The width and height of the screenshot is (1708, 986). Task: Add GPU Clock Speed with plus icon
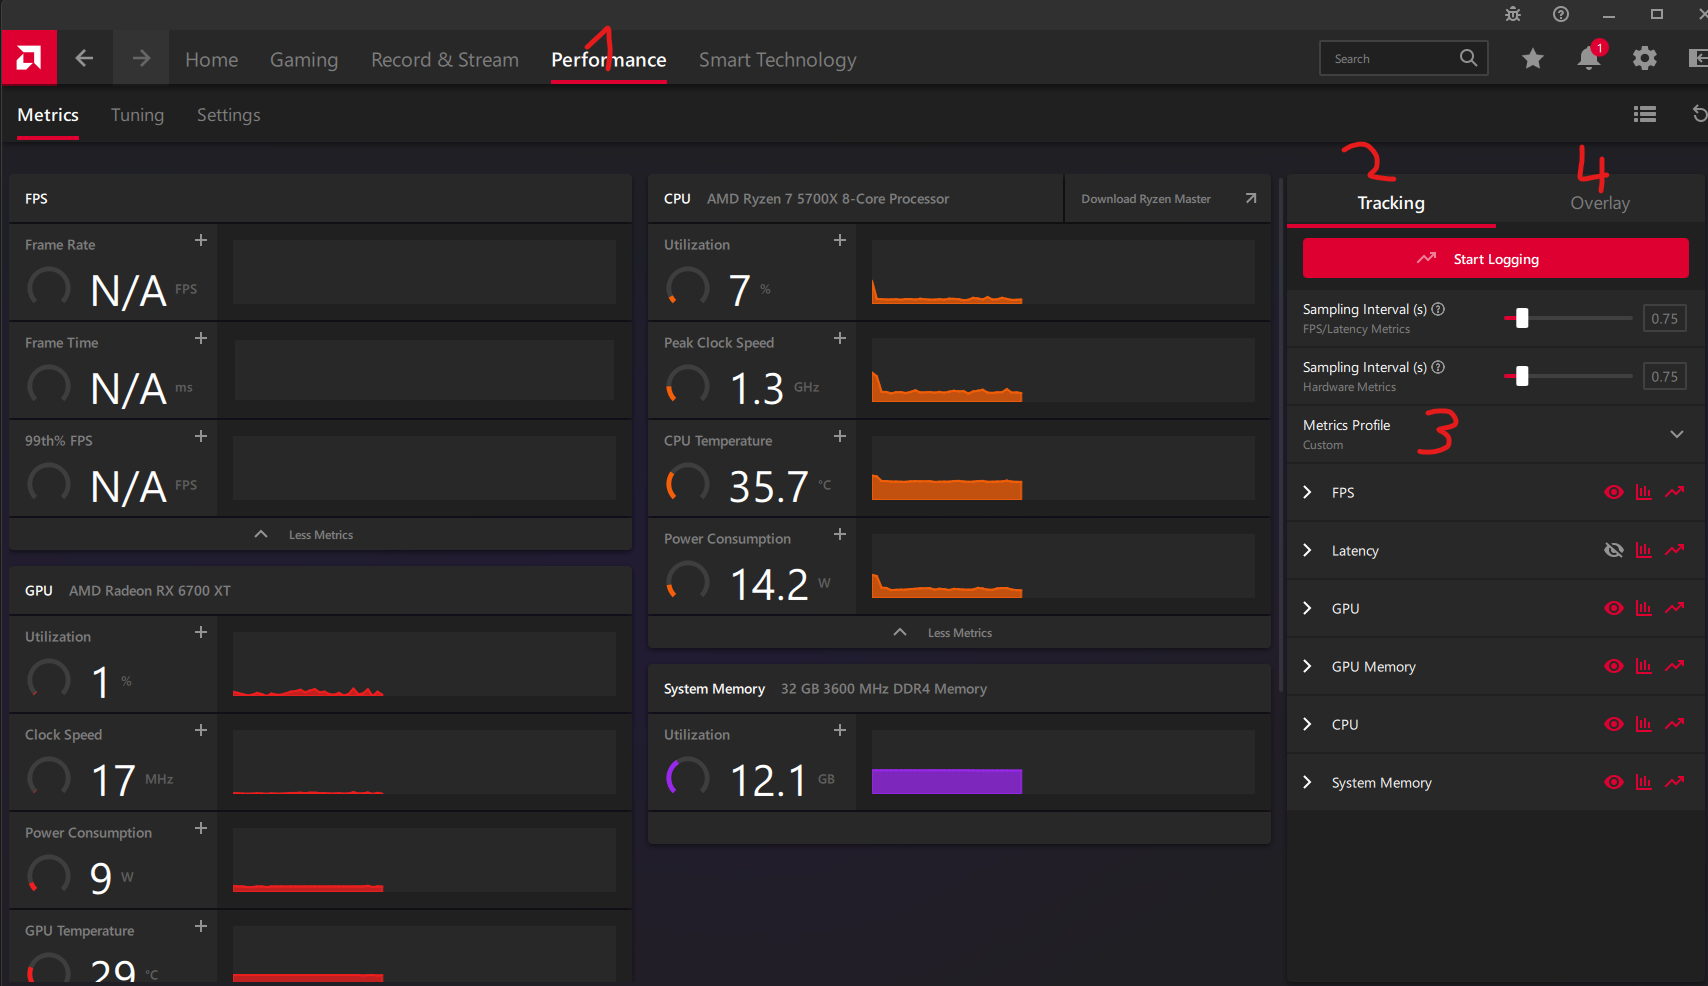[201, 730]
